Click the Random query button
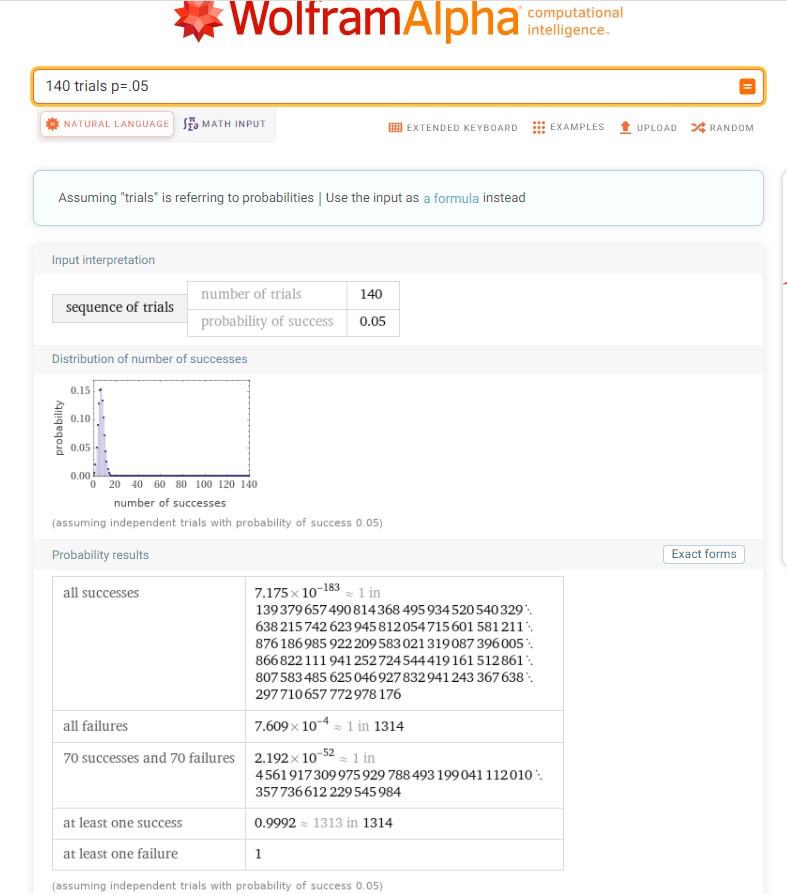Screen dimensions: 787x894 pyautogui.click(x=723, y=128)
